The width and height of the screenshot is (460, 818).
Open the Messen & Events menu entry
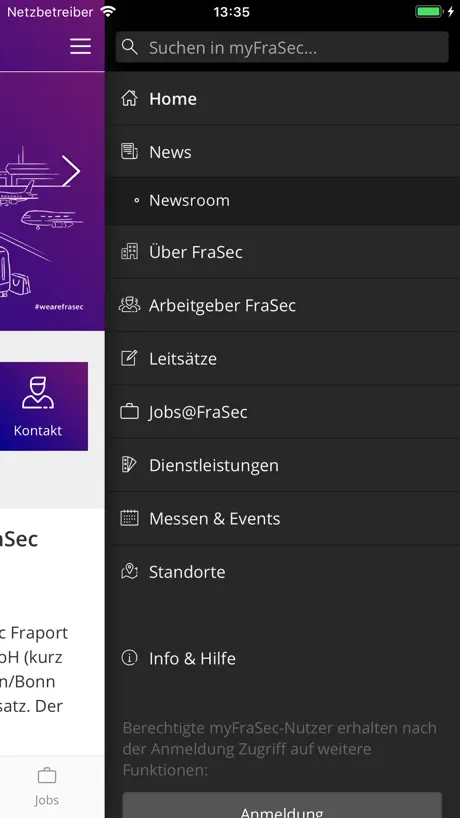pyautogui.click(x=282, y=518)
